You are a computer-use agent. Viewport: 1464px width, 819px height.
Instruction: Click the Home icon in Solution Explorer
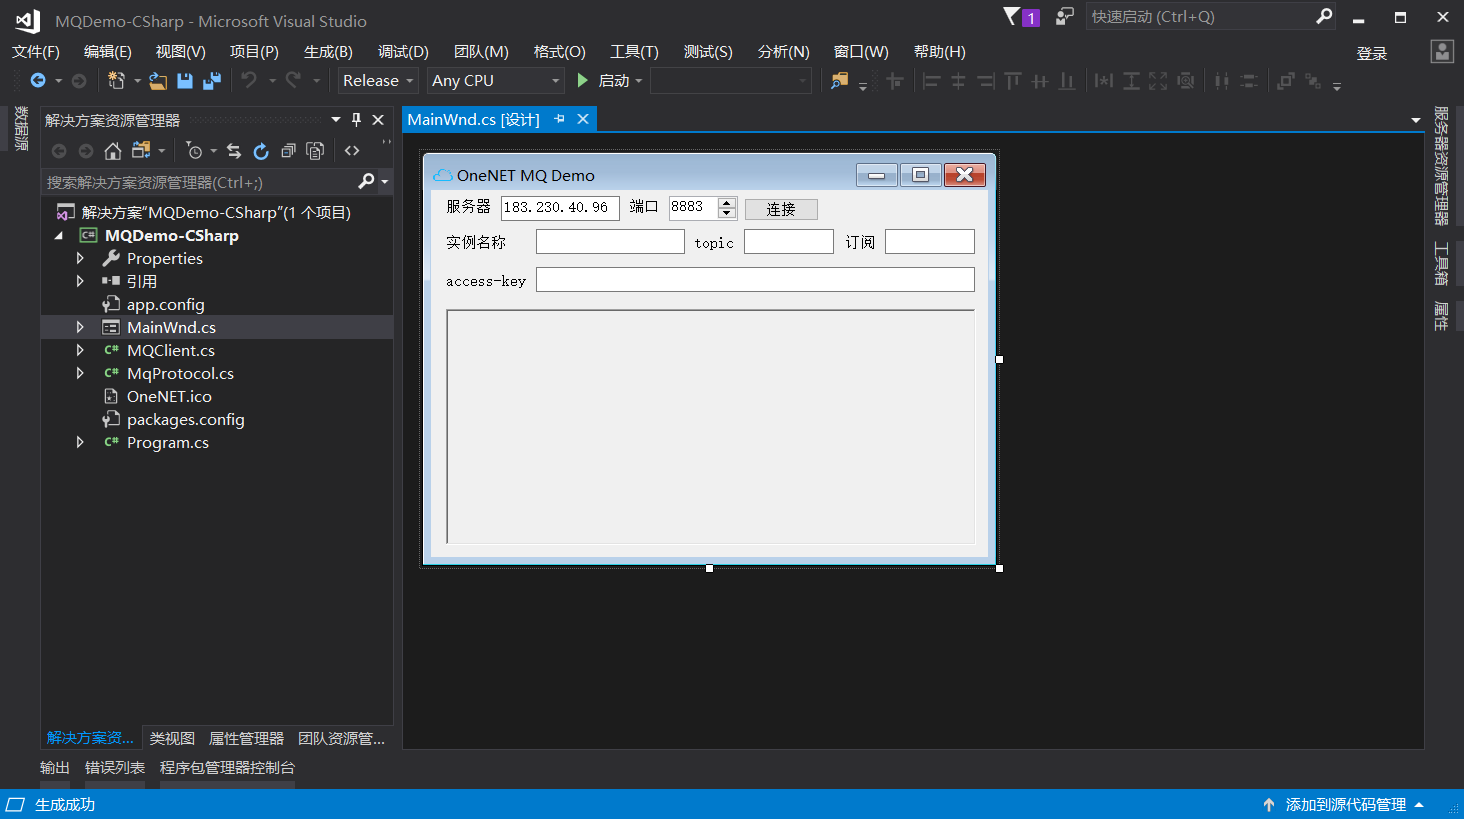pyautogui.click(x=113, y=151)
